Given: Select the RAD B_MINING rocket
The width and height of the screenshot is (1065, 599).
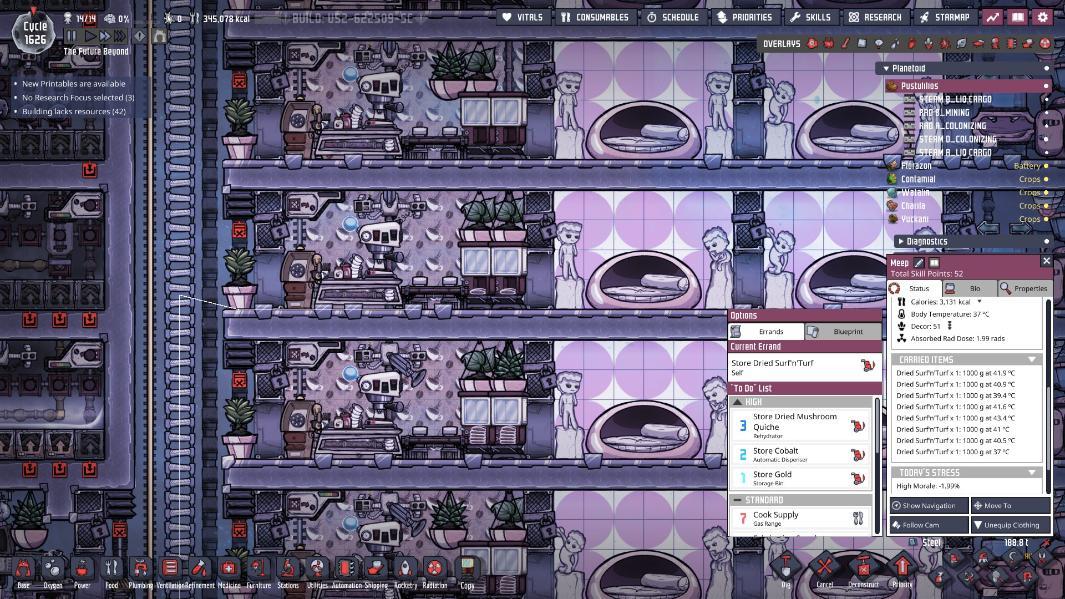Looking at the screenshot, I should tap(944, 112).
